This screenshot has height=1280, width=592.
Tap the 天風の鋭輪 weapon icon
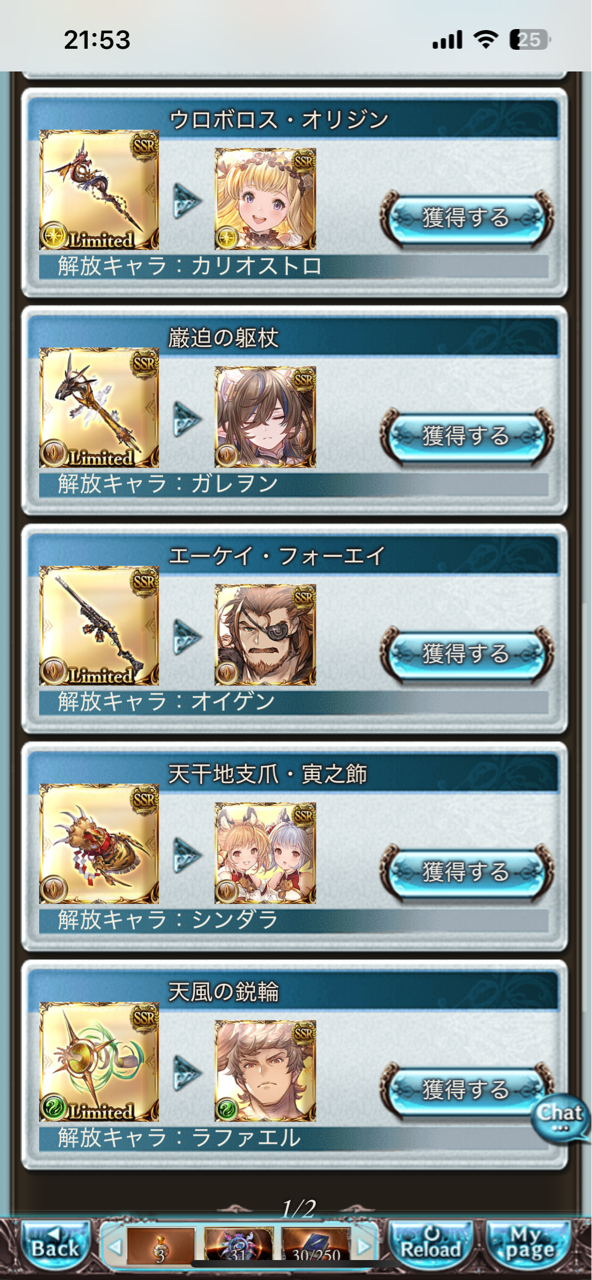point(99,1063)
